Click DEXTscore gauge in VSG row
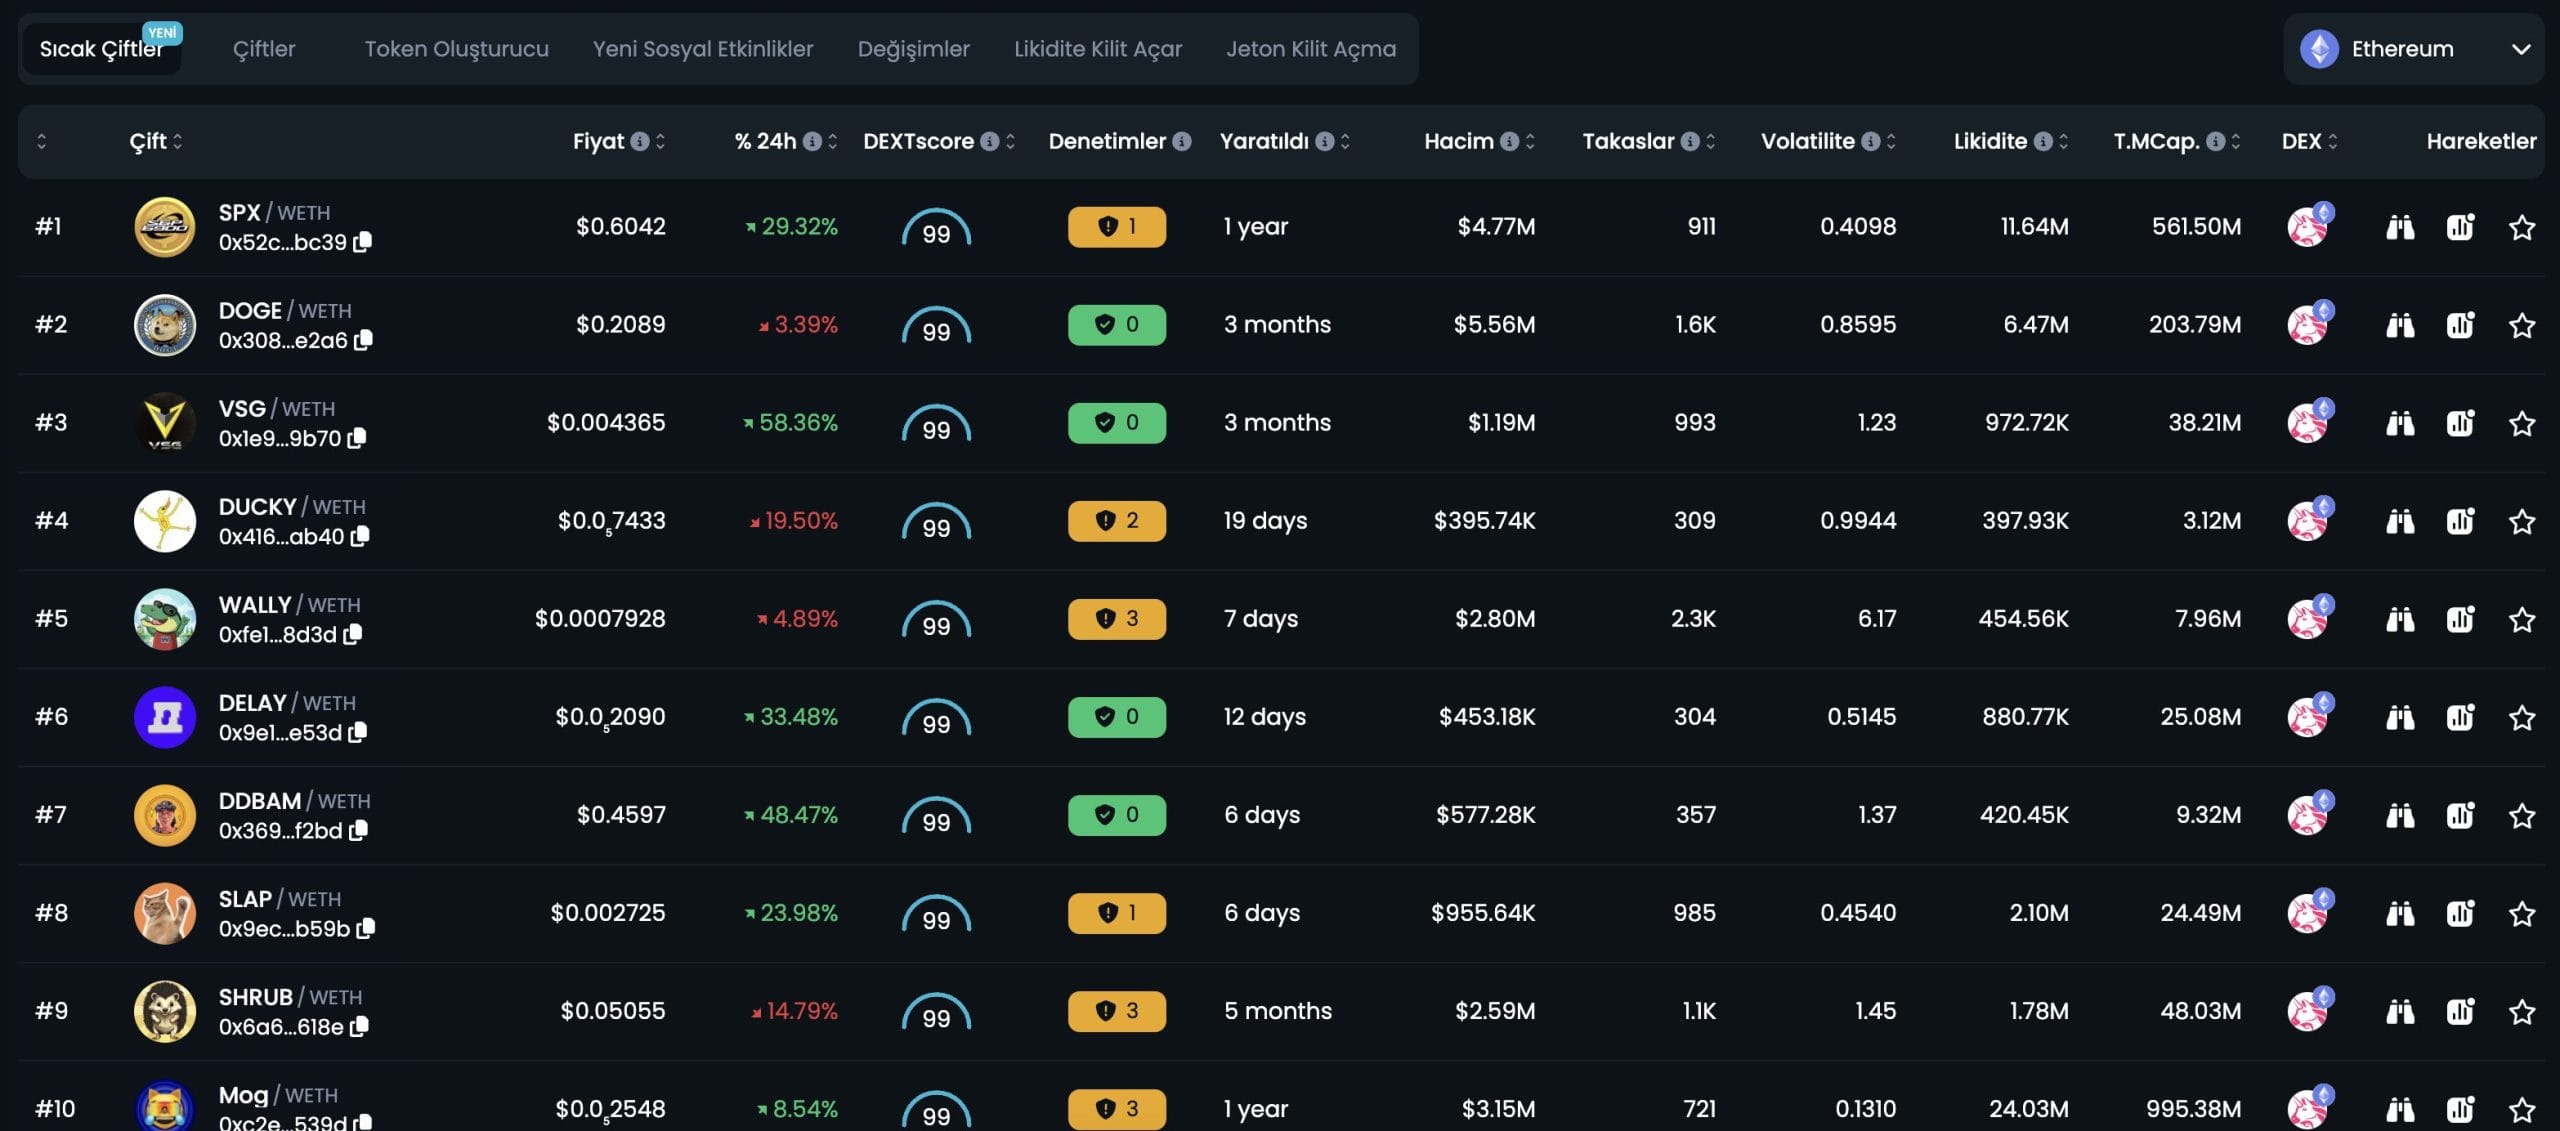The width and height of the screenshot is (2560, 1131). click(x=936, y=423)
